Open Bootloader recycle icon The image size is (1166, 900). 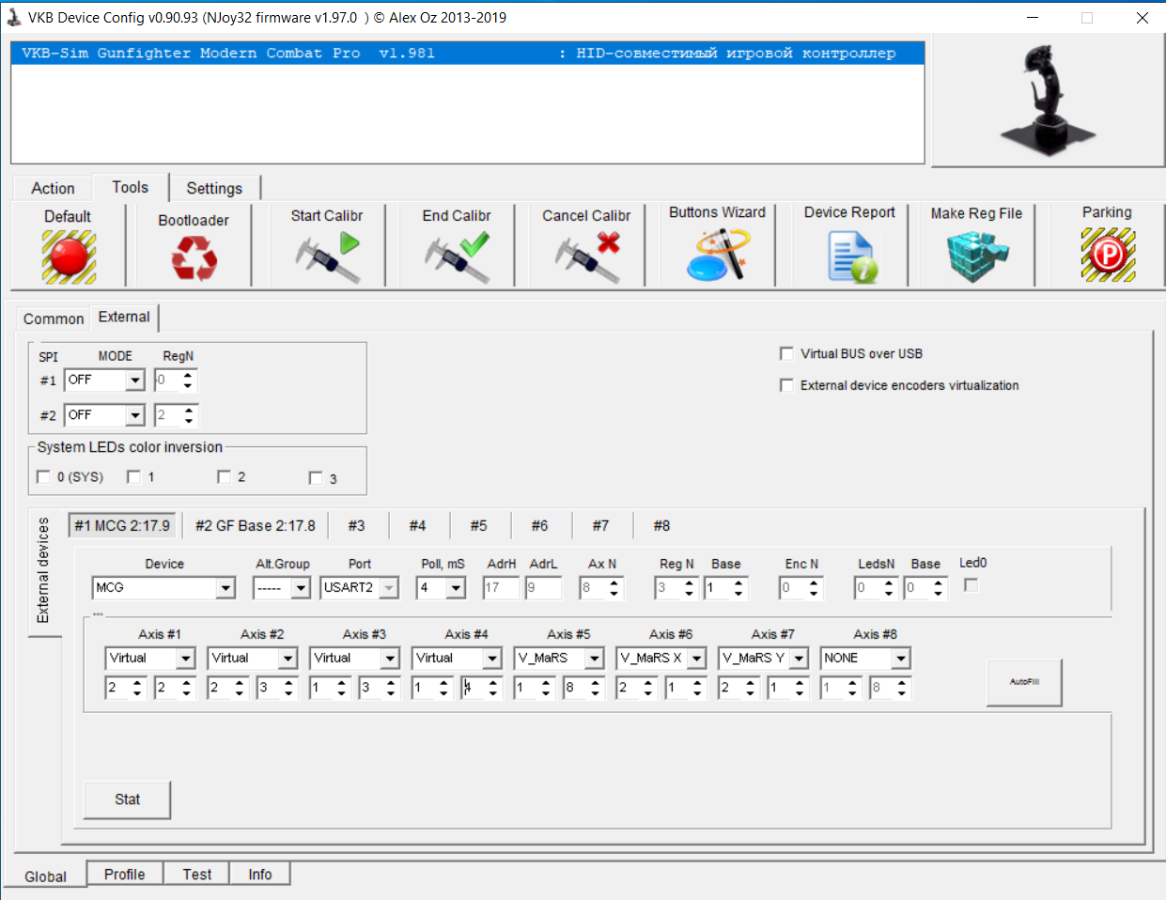(194, 258)
